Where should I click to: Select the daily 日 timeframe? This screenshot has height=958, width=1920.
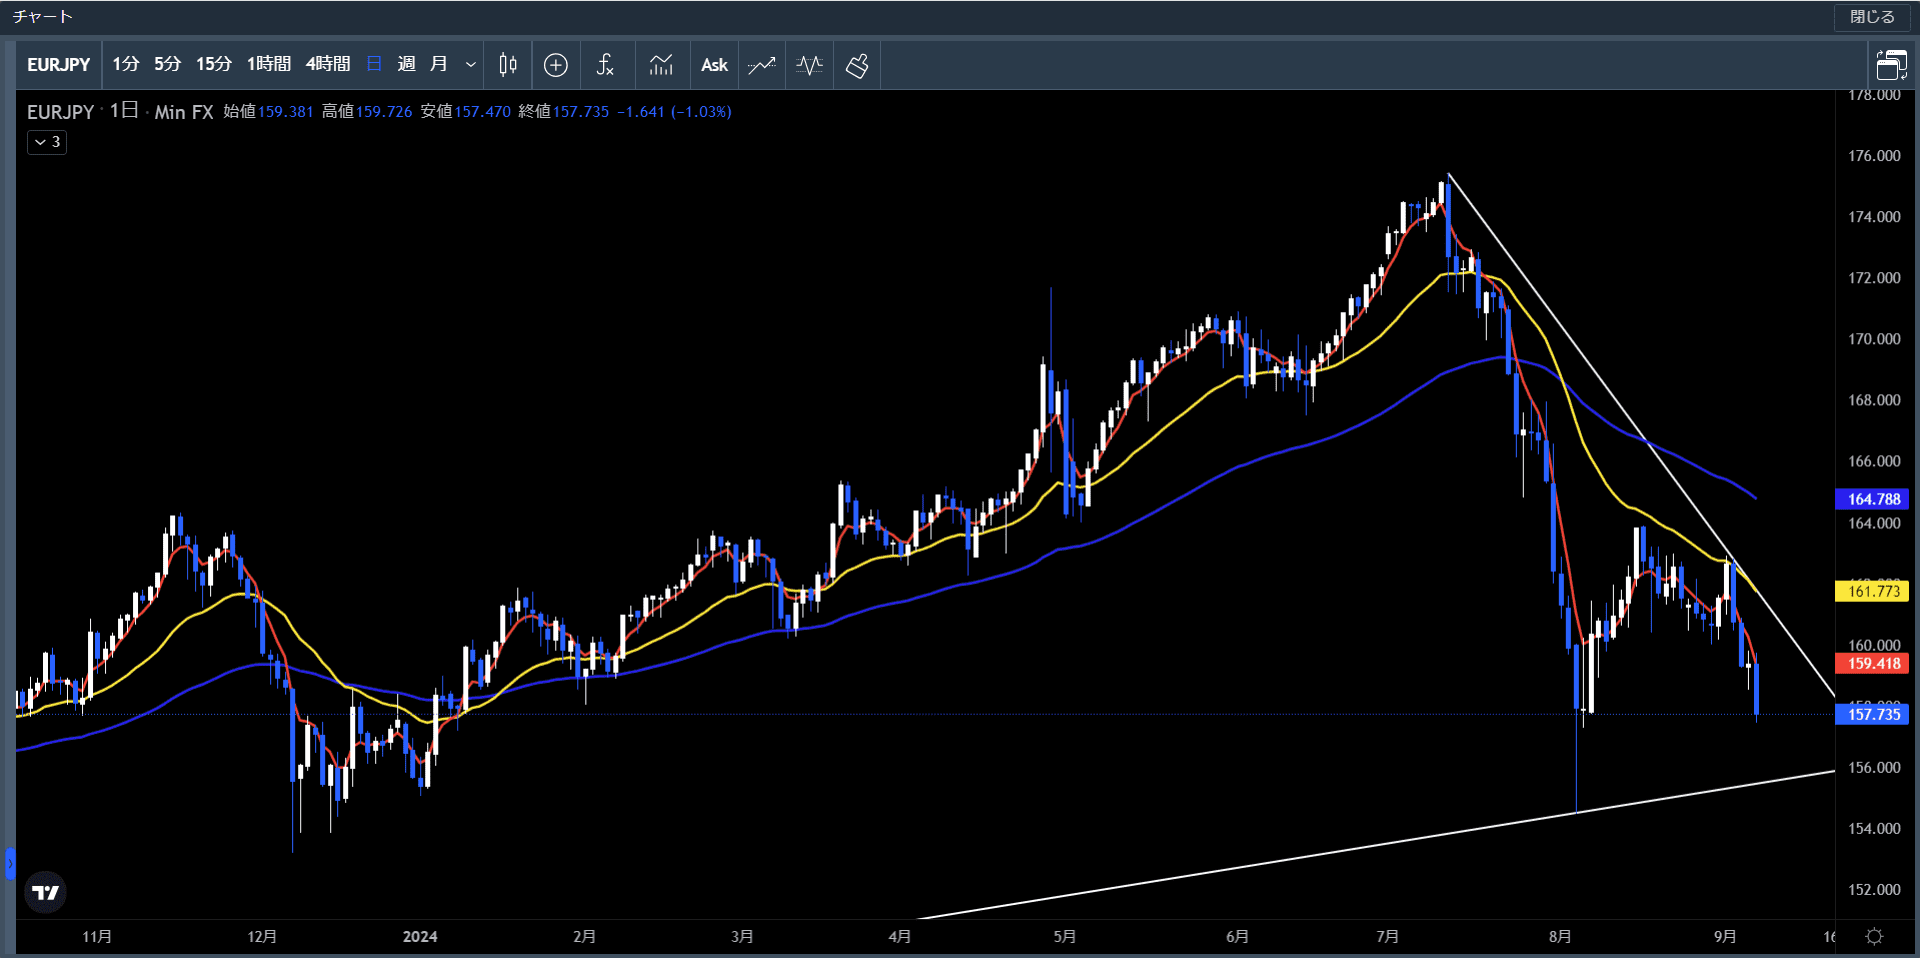374,65
